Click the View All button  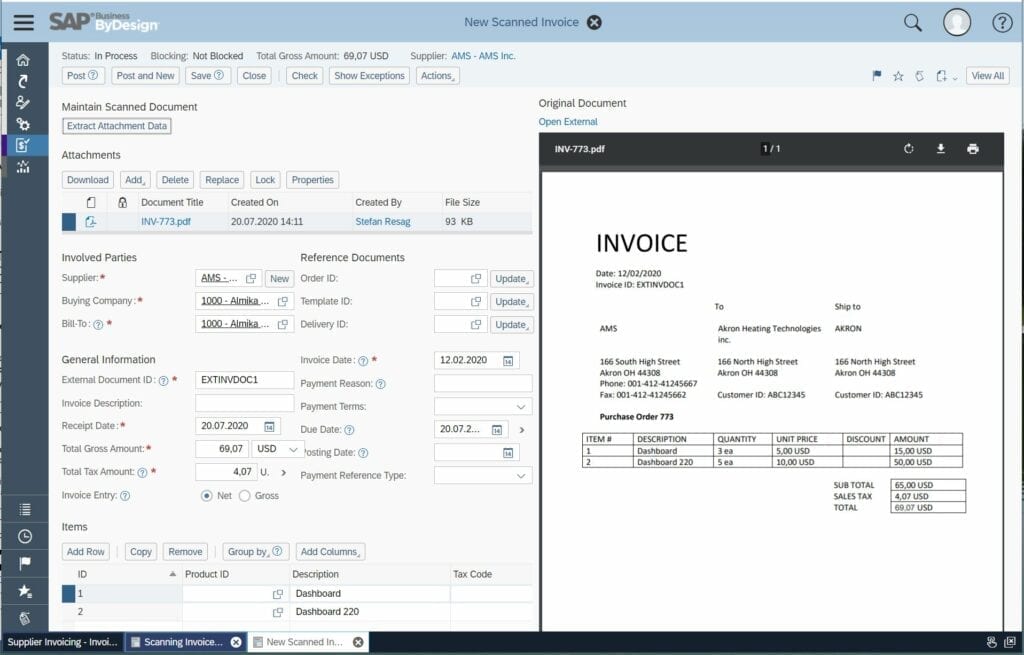[x=987, y=76]
